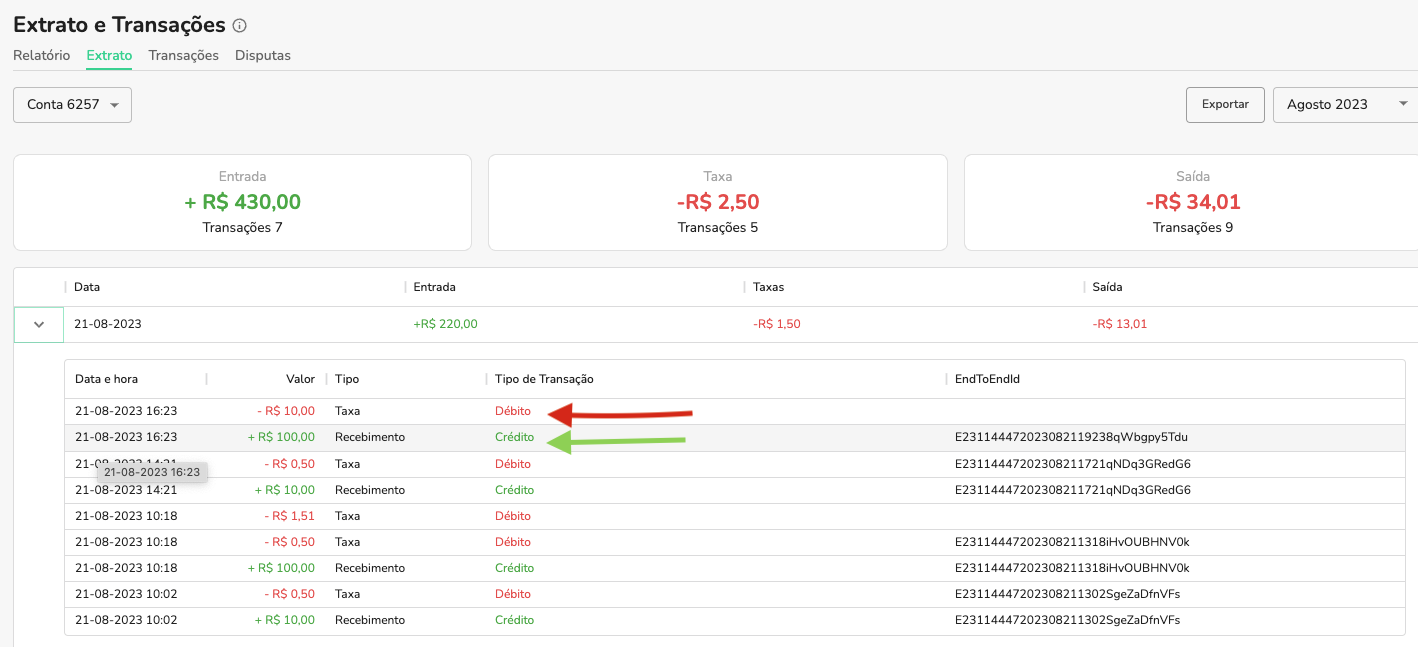
Task: Click the Valor column header
Action: point(300,379)
